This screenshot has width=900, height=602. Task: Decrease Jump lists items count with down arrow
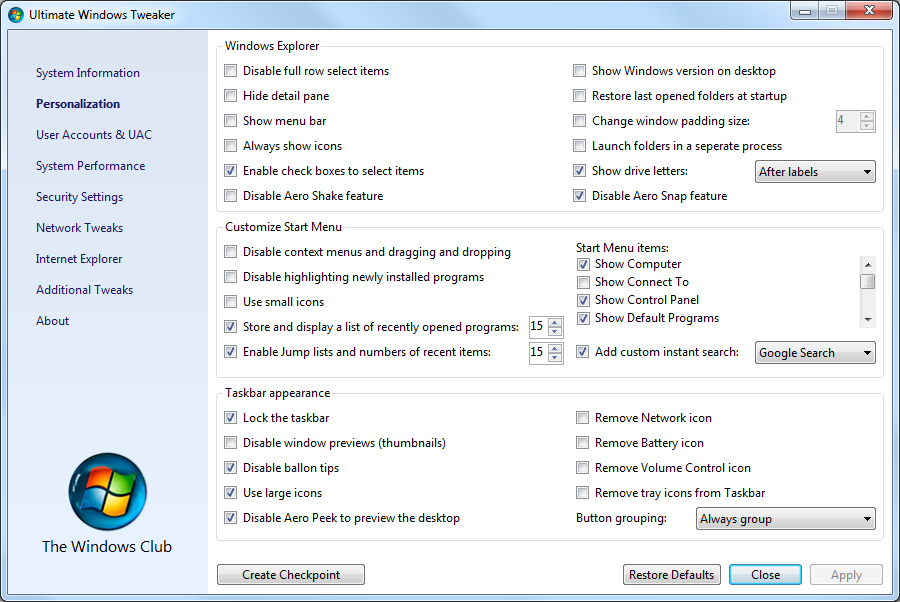pyautogui.click(x=555, y=357)
